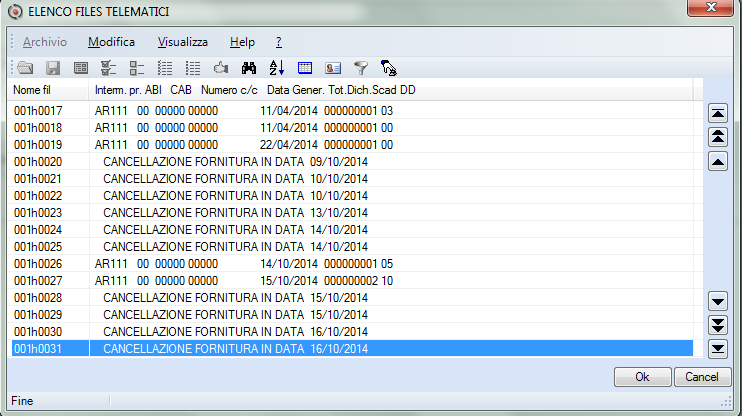Screen dimensions: 742x416
Task: Click the pointing hand cursor icon
Action: [389, 68]
